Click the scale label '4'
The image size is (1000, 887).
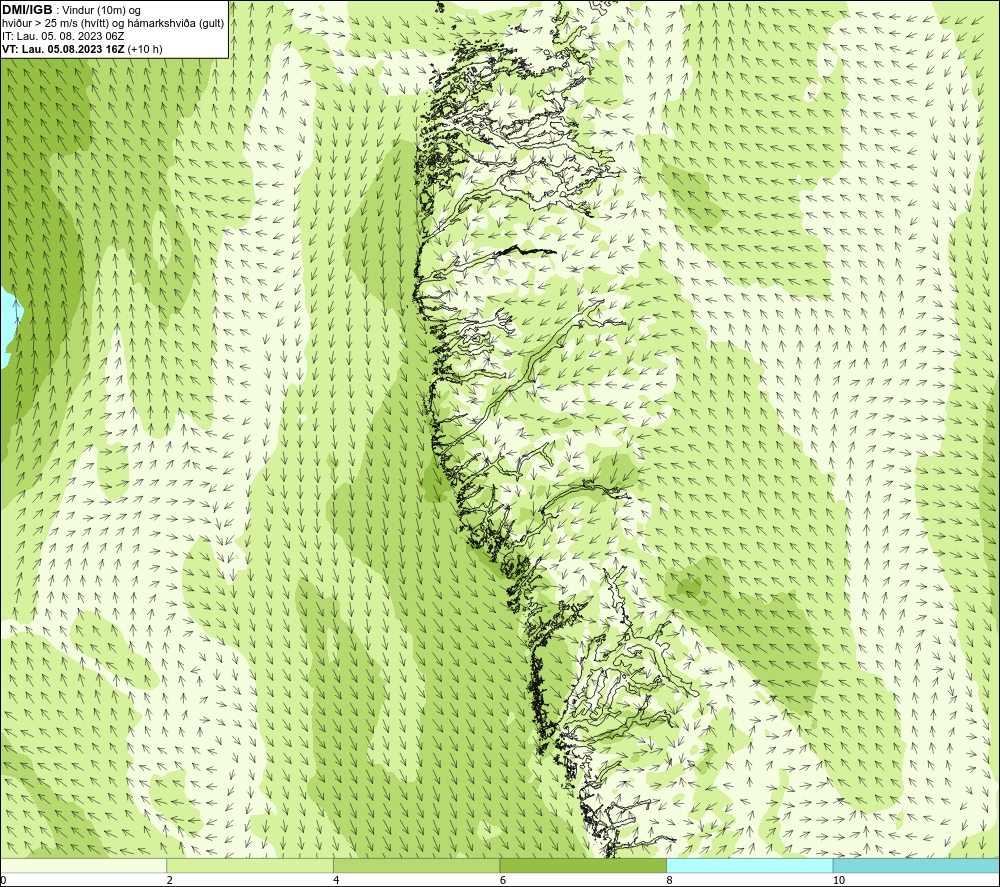pos(336,881)
